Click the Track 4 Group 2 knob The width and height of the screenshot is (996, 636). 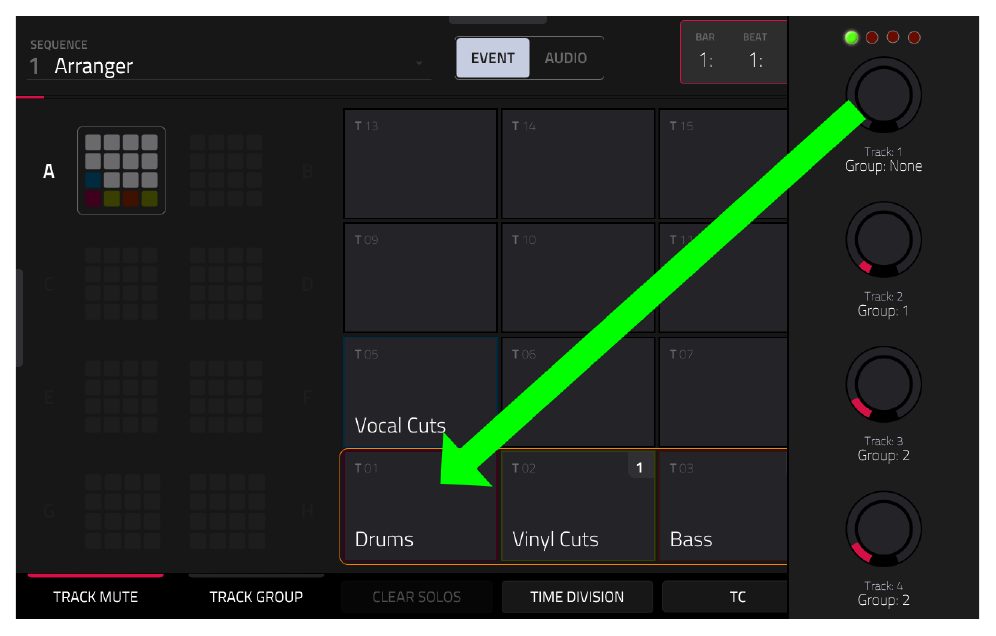tap(883, 529)
